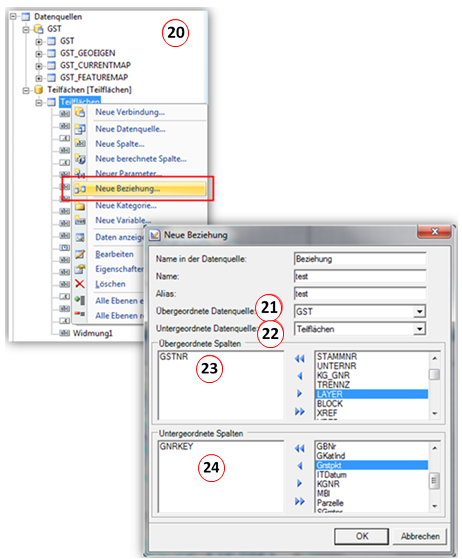462x559 pixels.
Task: Click the Bearbeiten pencil icon
Action: (80, 254)
